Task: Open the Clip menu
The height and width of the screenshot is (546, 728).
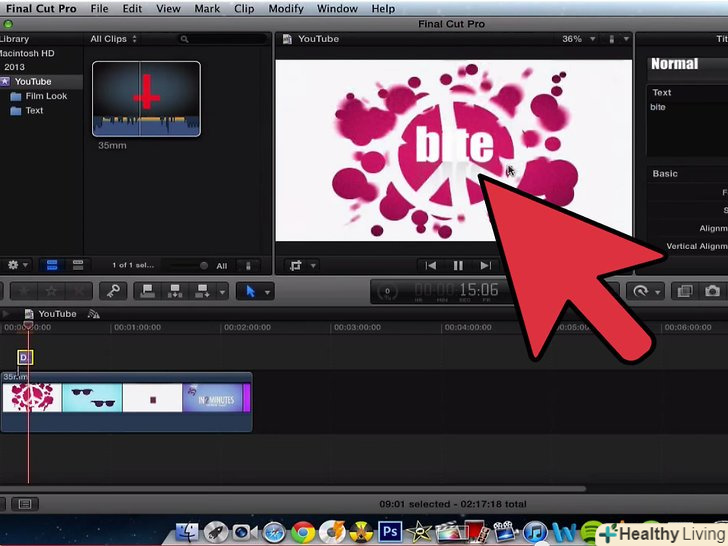Action: (x=244, y=9)
